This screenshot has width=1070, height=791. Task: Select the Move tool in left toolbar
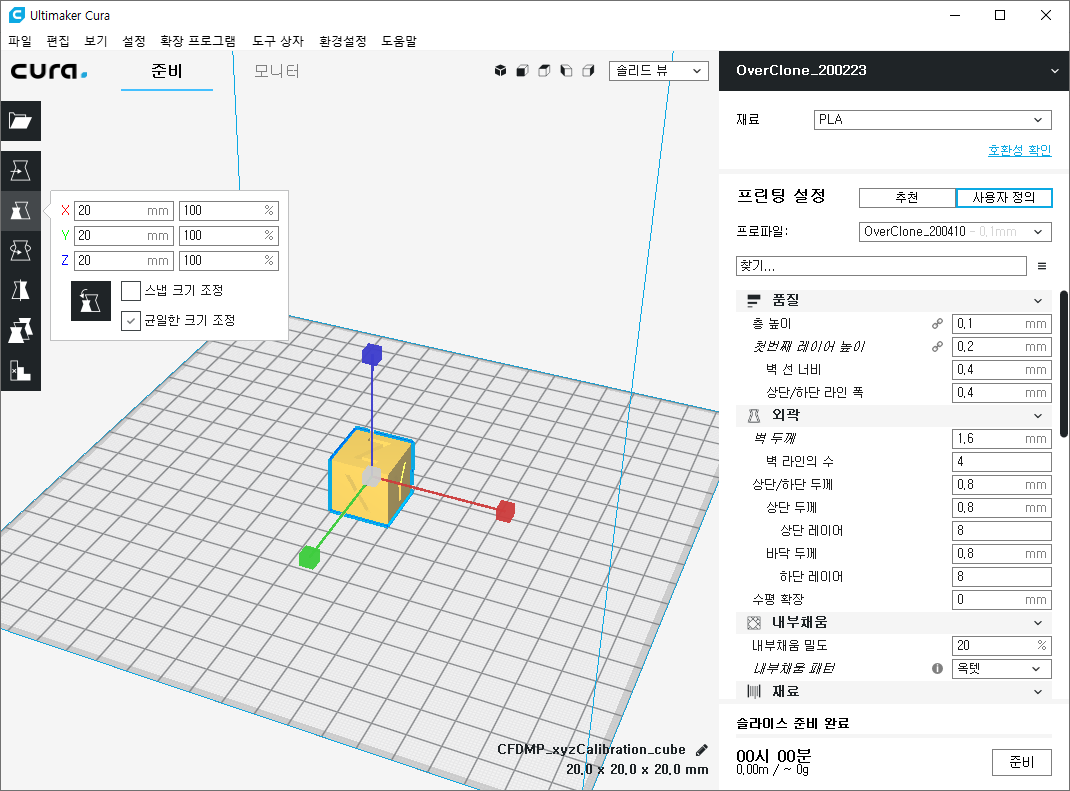(x=20, y=171)
